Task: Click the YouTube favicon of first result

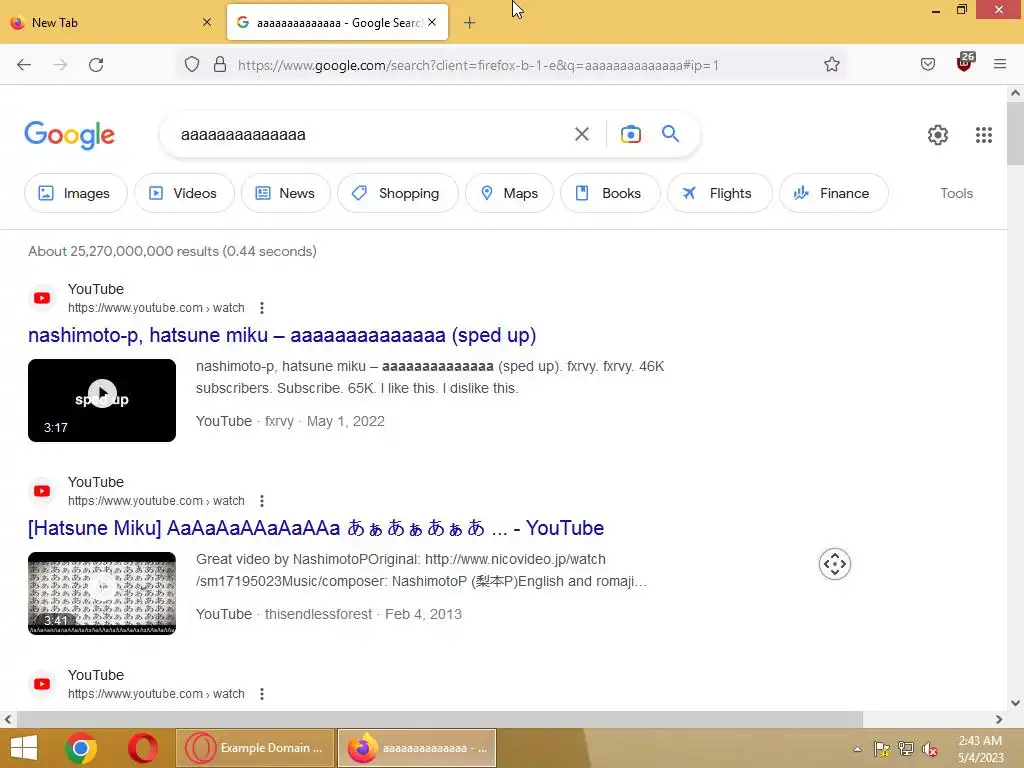Action: 42,298
